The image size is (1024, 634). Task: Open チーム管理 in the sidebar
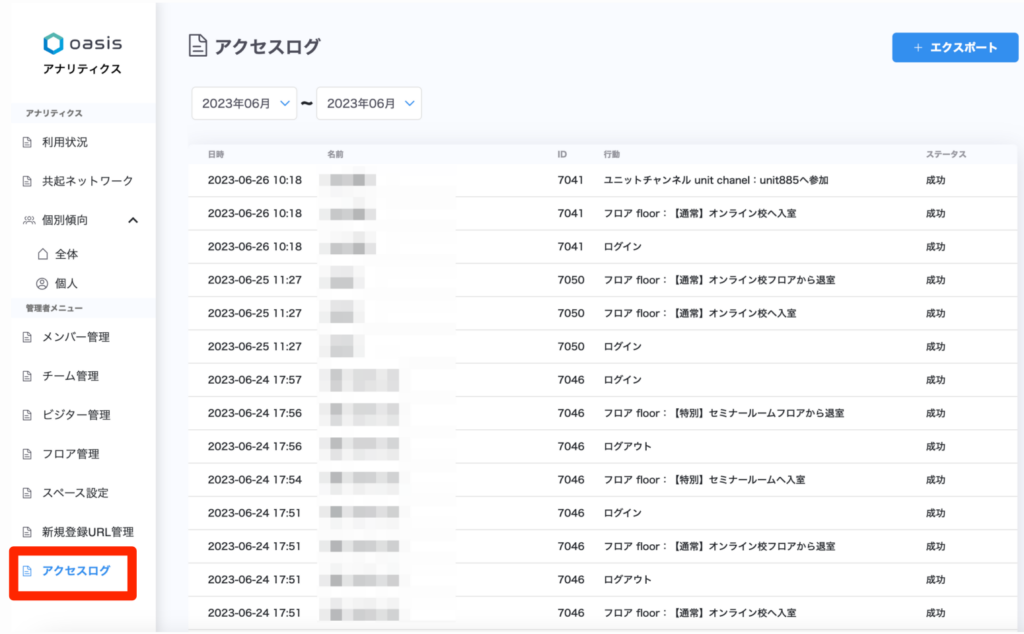(70, 376)
